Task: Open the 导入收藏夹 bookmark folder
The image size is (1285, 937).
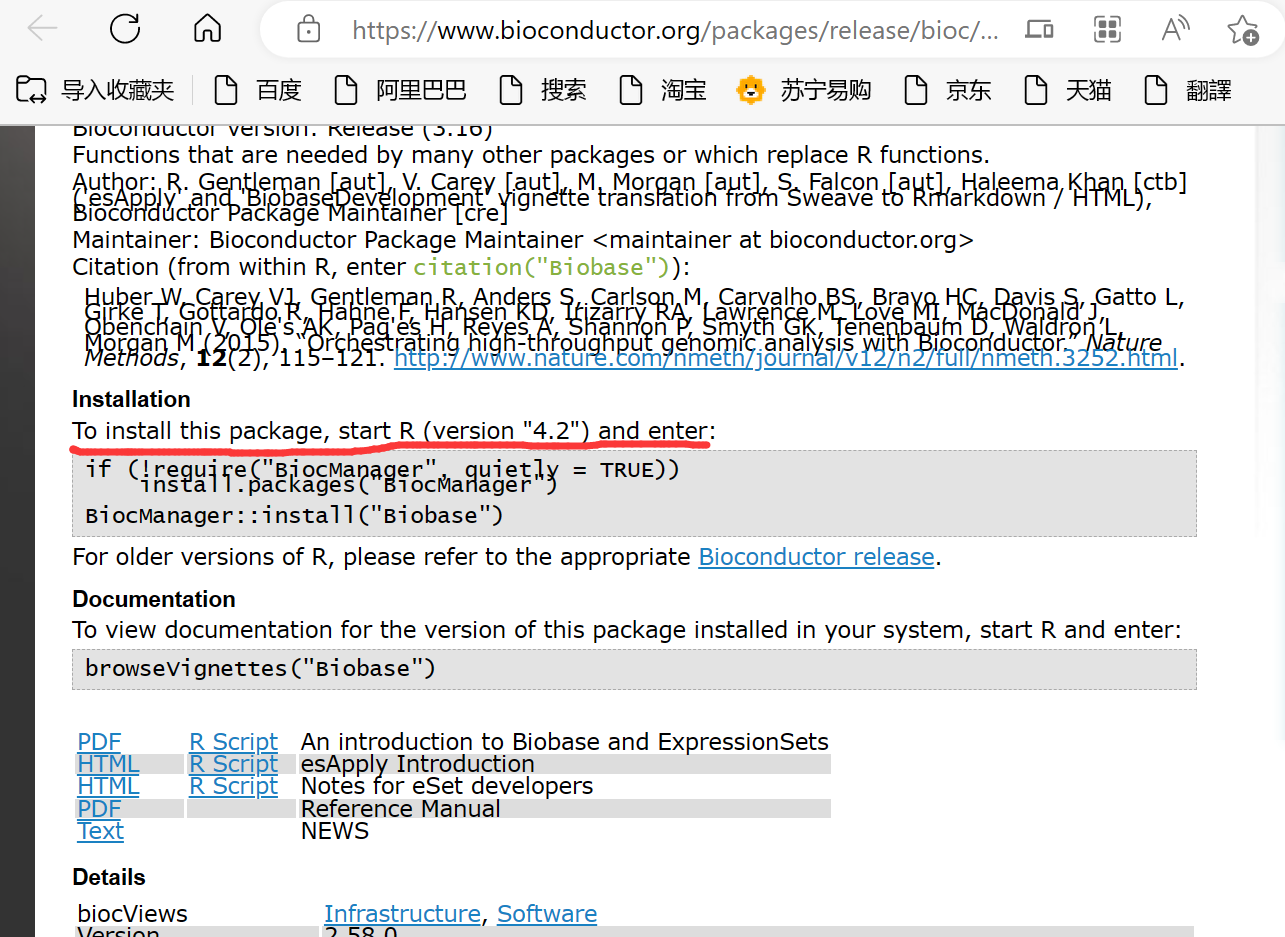Action: coord(95,90)
